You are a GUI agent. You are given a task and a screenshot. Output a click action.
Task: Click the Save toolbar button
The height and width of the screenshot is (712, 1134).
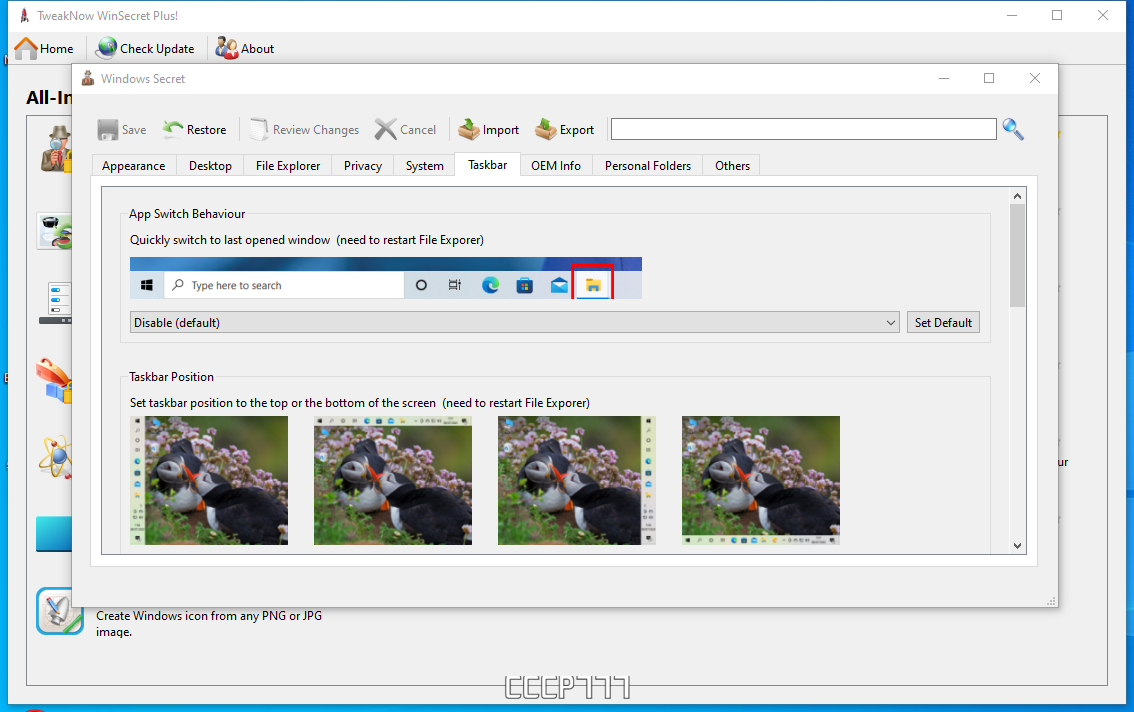122,130
